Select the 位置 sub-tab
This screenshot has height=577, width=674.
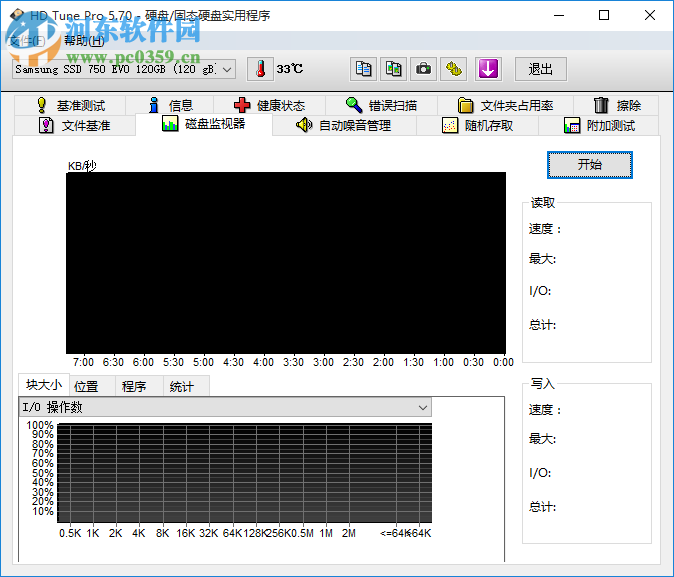tap(92, 386)
